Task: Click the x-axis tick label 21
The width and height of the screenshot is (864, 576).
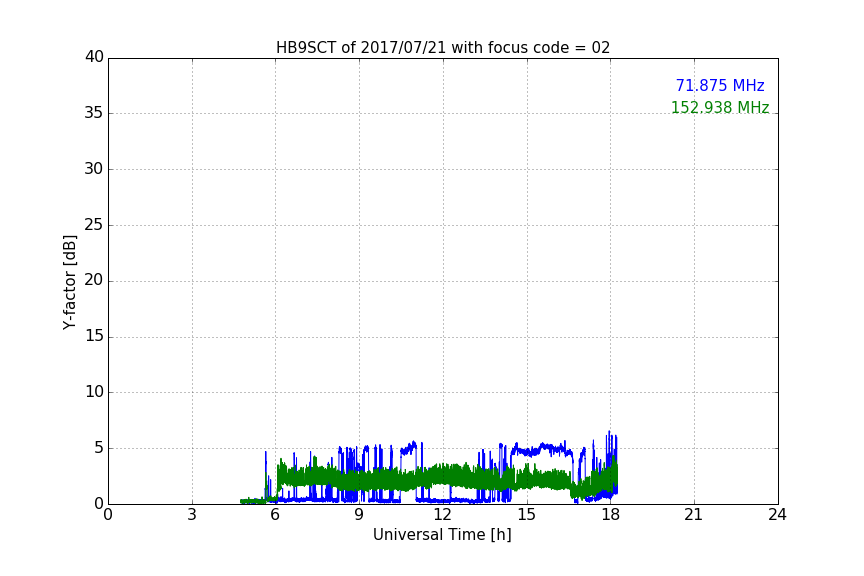Action: 694,515
